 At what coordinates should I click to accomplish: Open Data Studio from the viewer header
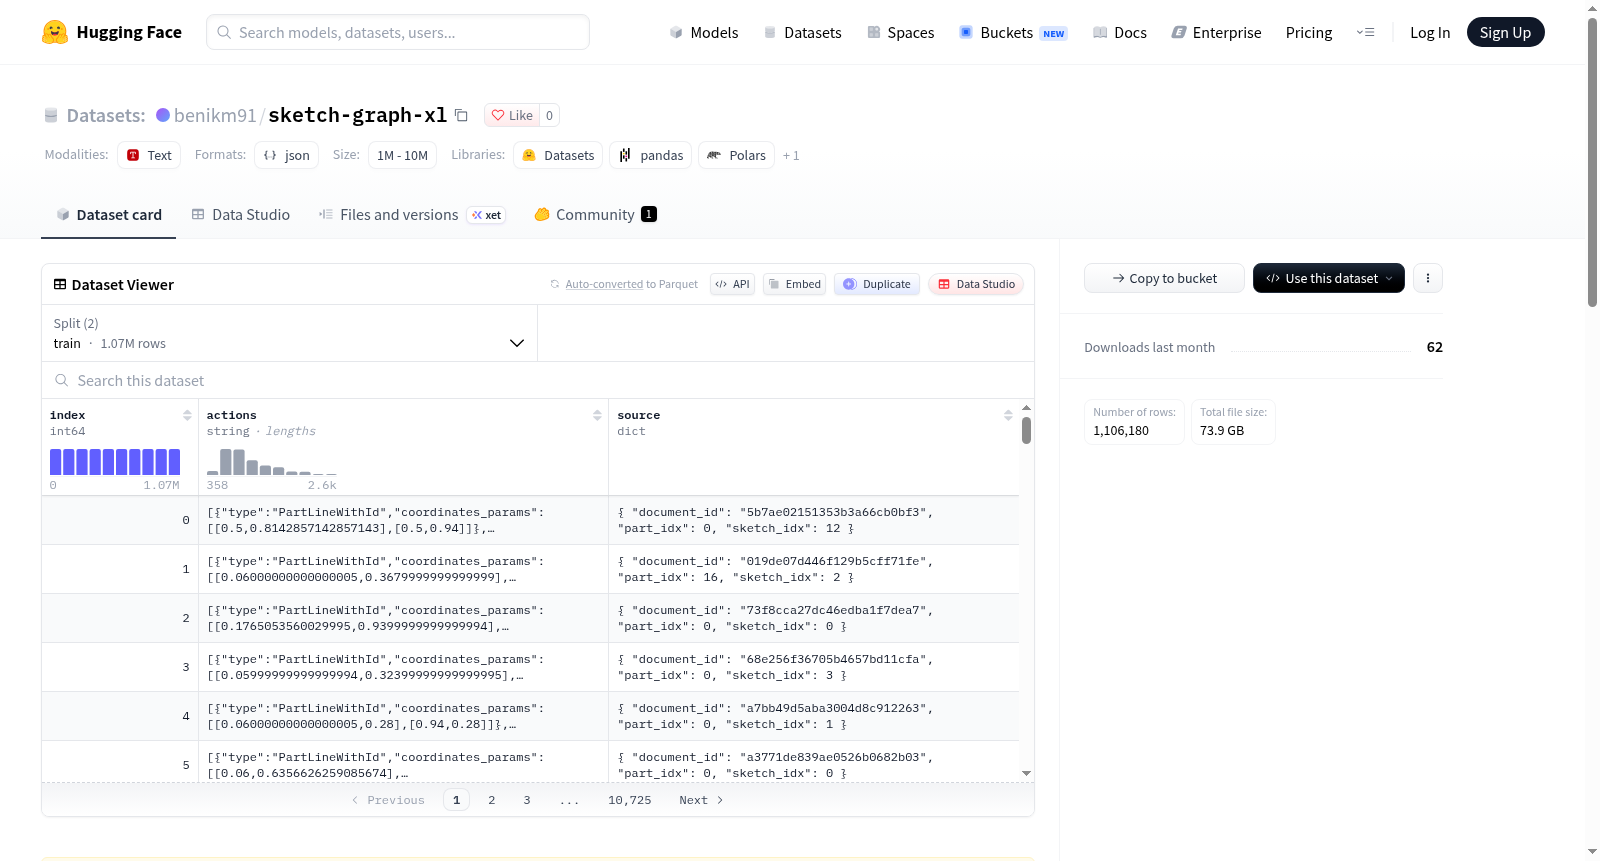976,284
